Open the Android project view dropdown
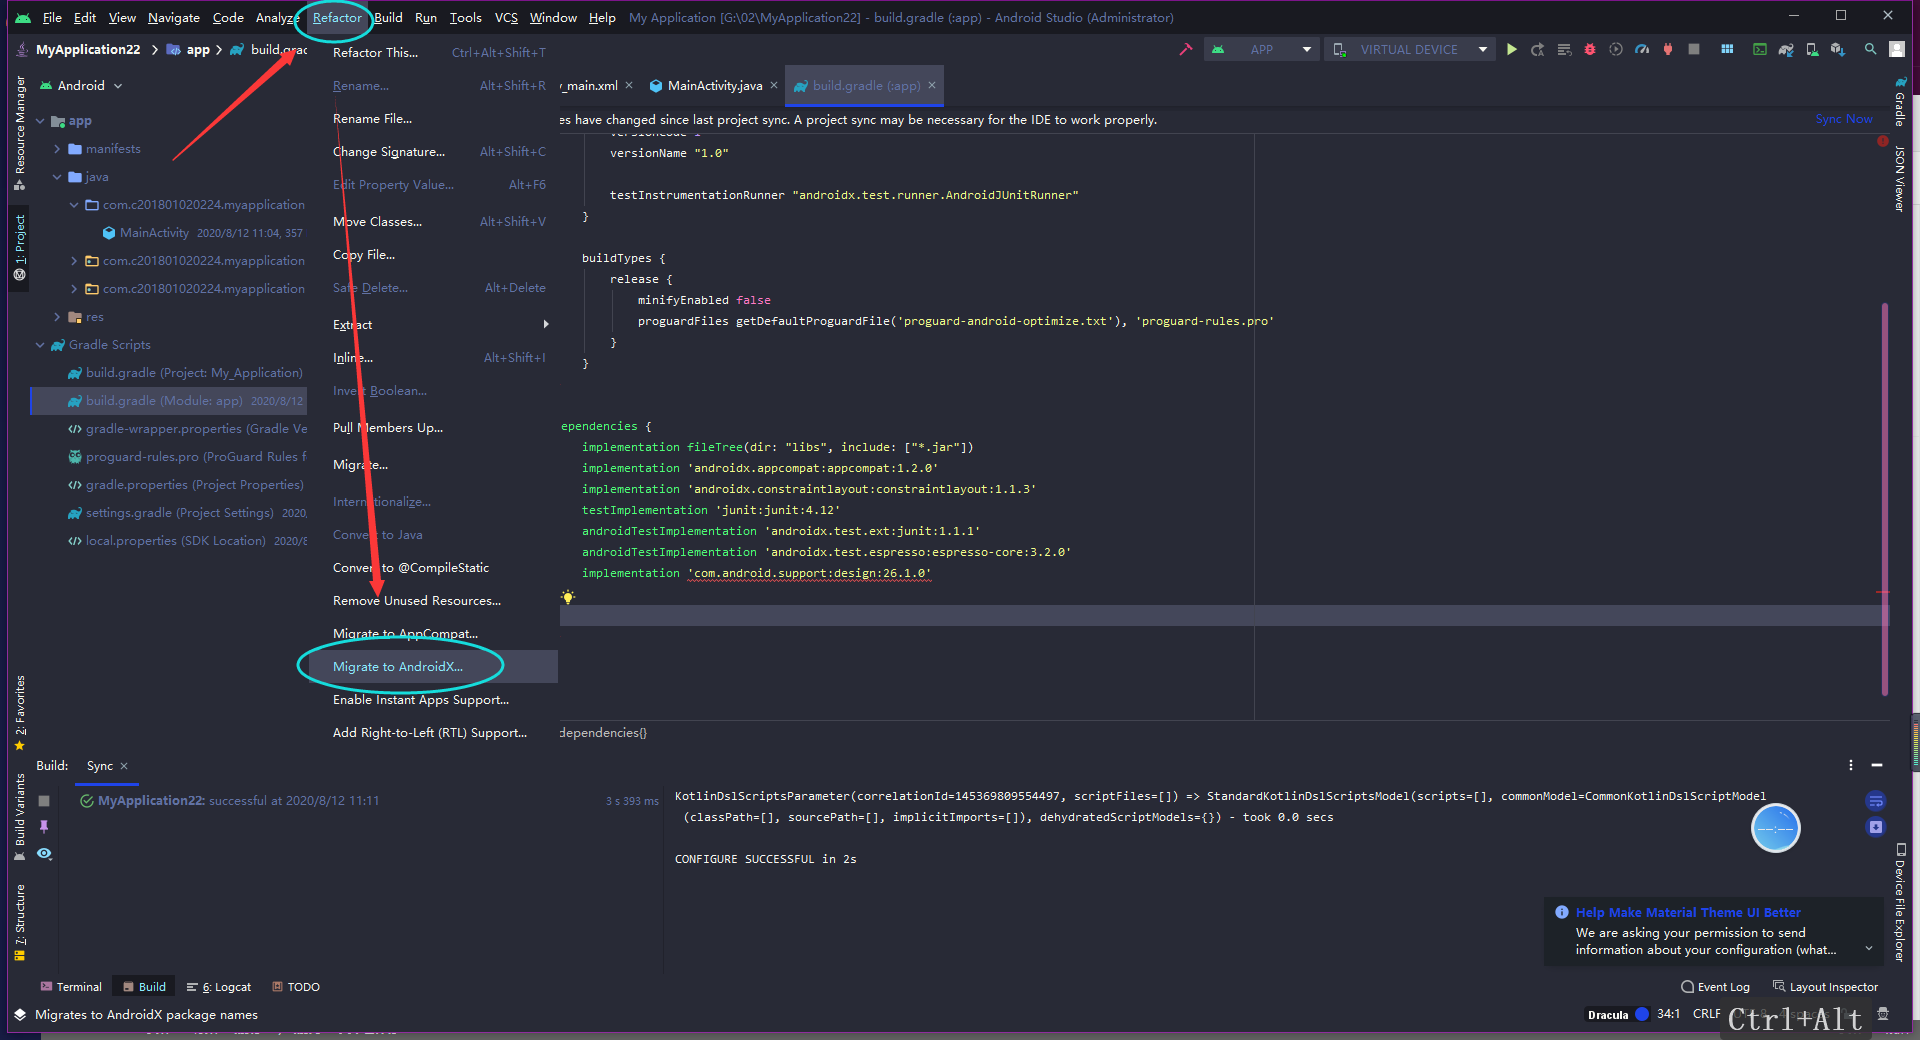Image resolution: width=1920 pixels, height=1040 pixels. [x=81, y=86]
